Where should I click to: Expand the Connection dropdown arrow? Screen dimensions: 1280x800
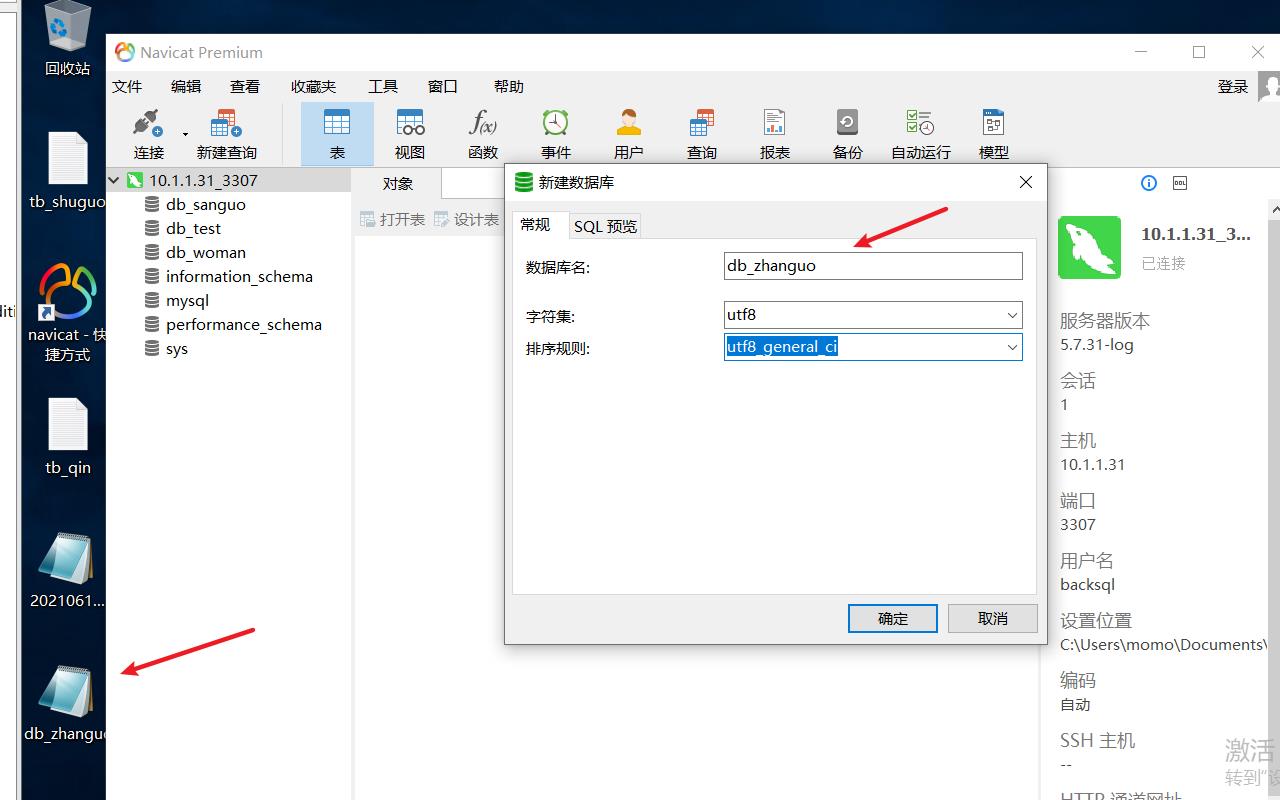[185, 134]
